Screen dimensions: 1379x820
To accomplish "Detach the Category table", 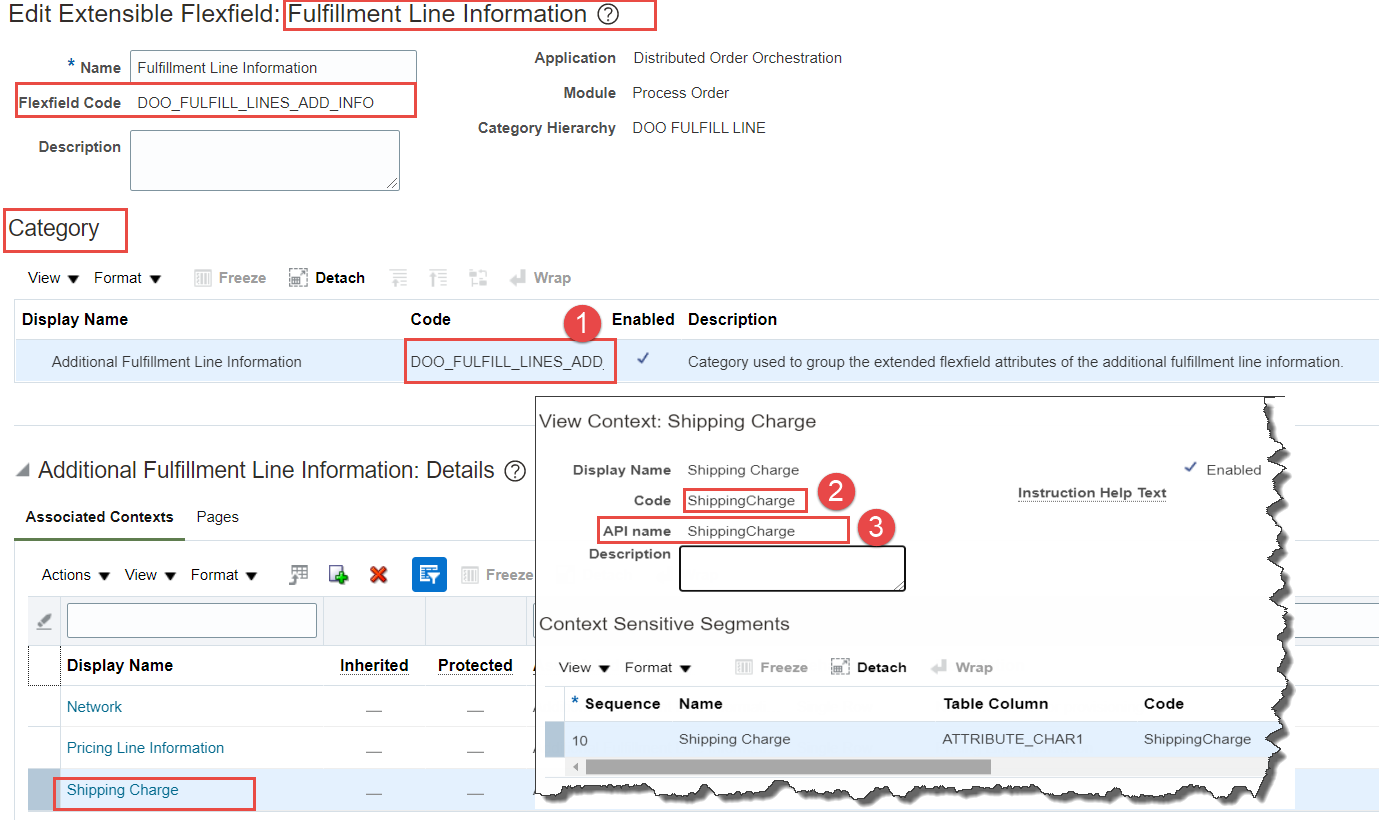I will pos(327,278).
